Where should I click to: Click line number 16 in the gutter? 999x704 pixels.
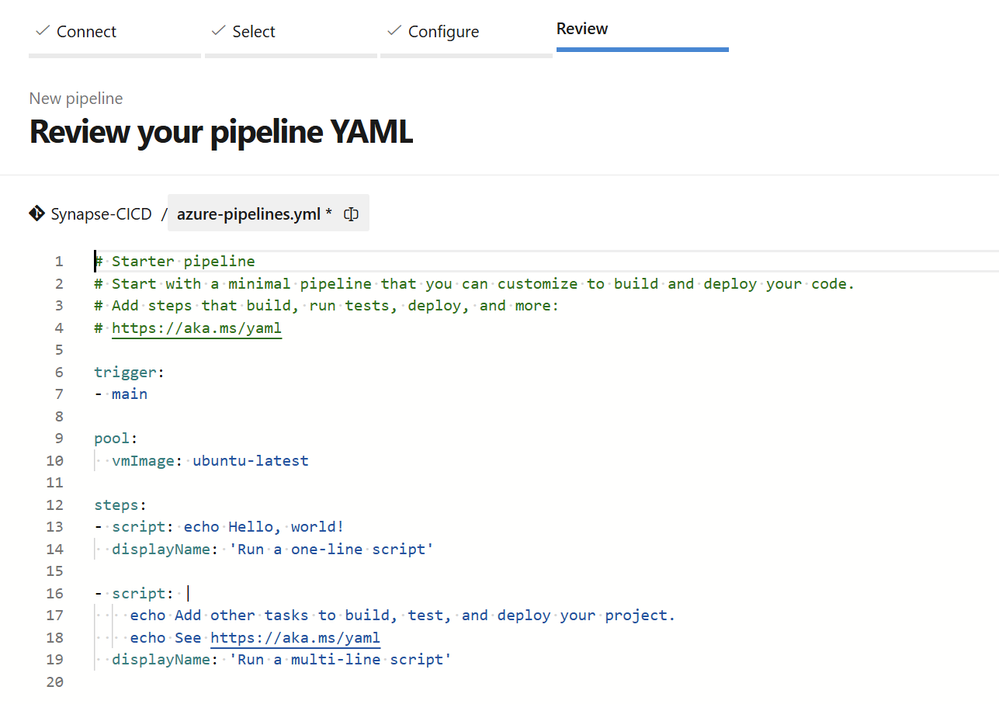[x=54, y=593]
